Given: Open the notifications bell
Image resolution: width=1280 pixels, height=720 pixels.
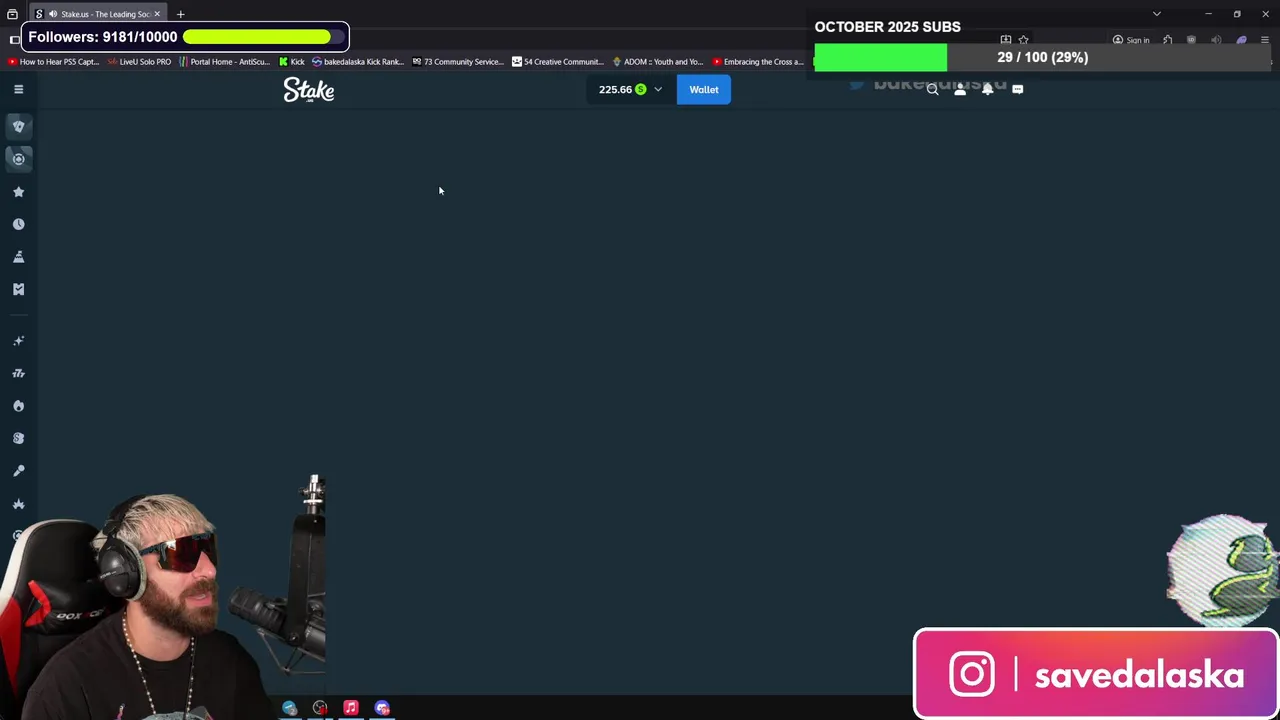Looking at the screenshot, I should [988, 89].
